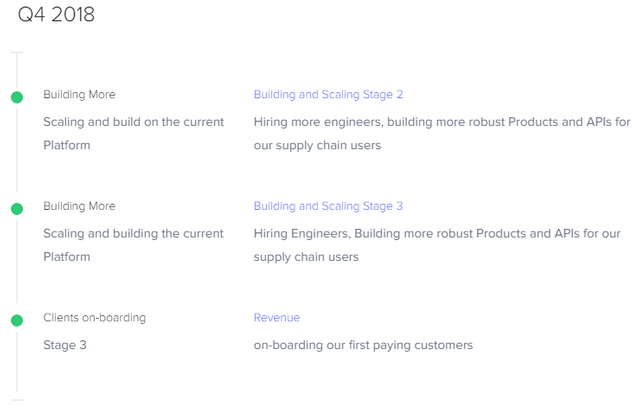Viewport: 640px width, 409px height.
Task: Click 'supply chain users' text in Stage 3
Action: (306, 257)
